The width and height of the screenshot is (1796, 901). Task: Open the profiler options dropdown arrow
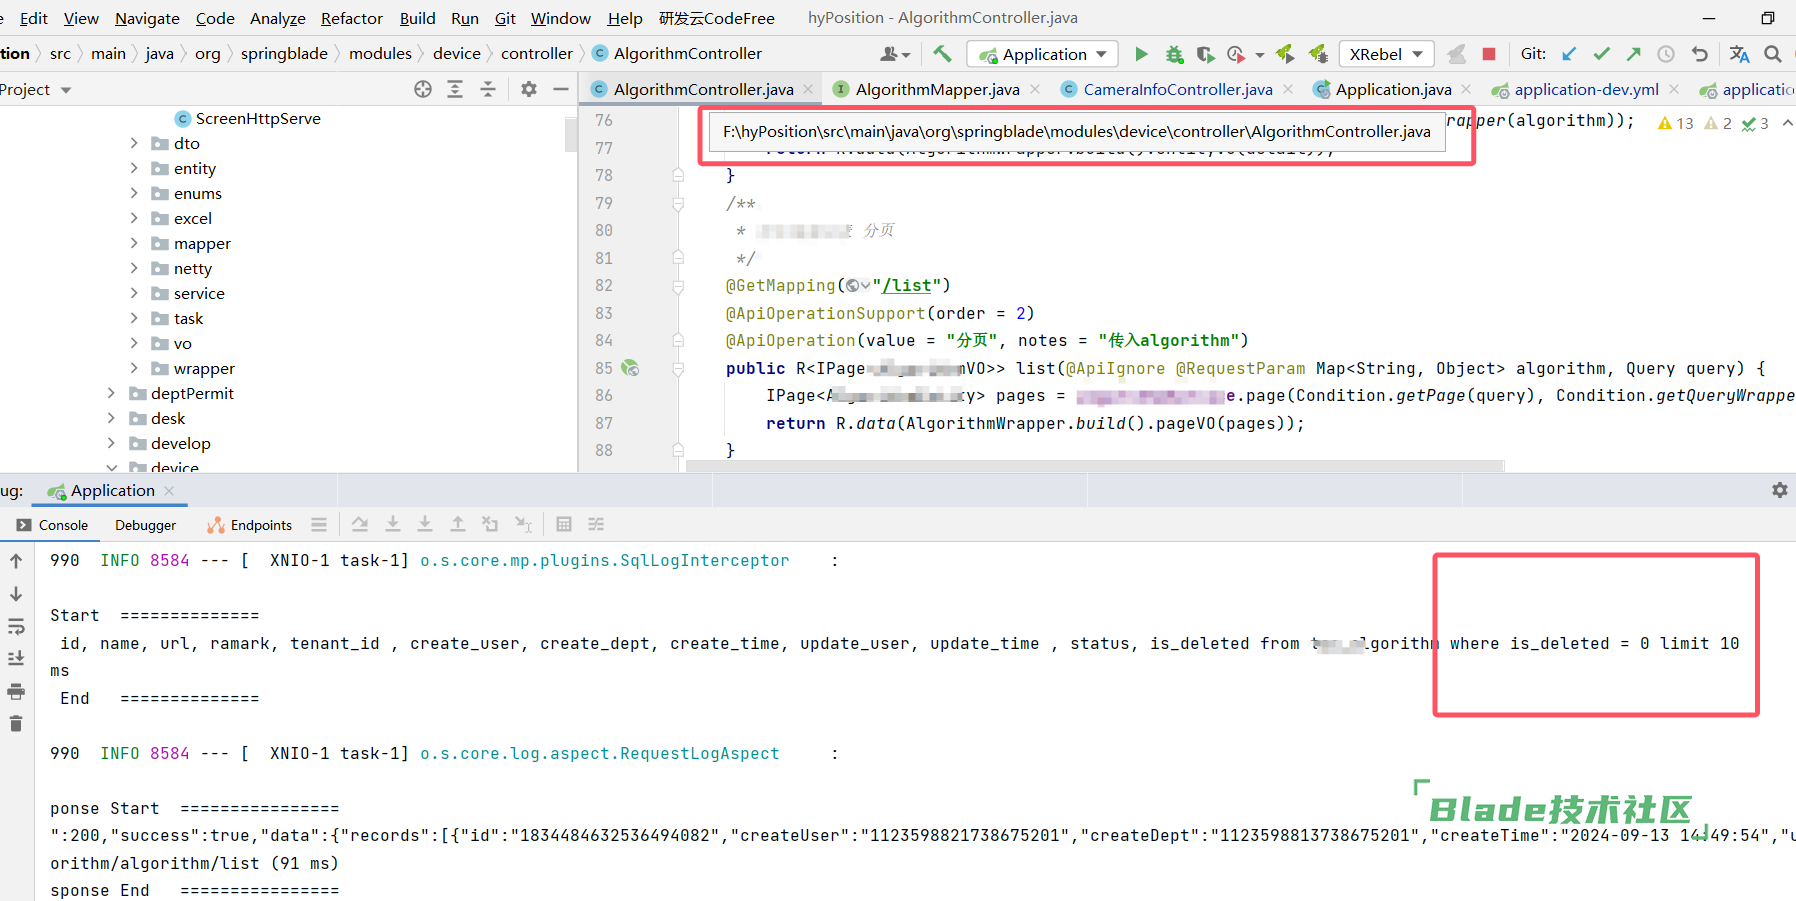click(1260, 55)
